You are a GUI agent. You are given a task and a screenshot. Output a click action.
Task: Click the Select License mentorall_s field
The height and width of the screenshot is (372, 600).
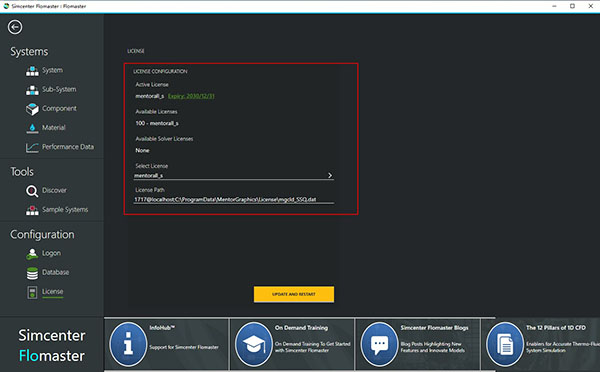233,175
